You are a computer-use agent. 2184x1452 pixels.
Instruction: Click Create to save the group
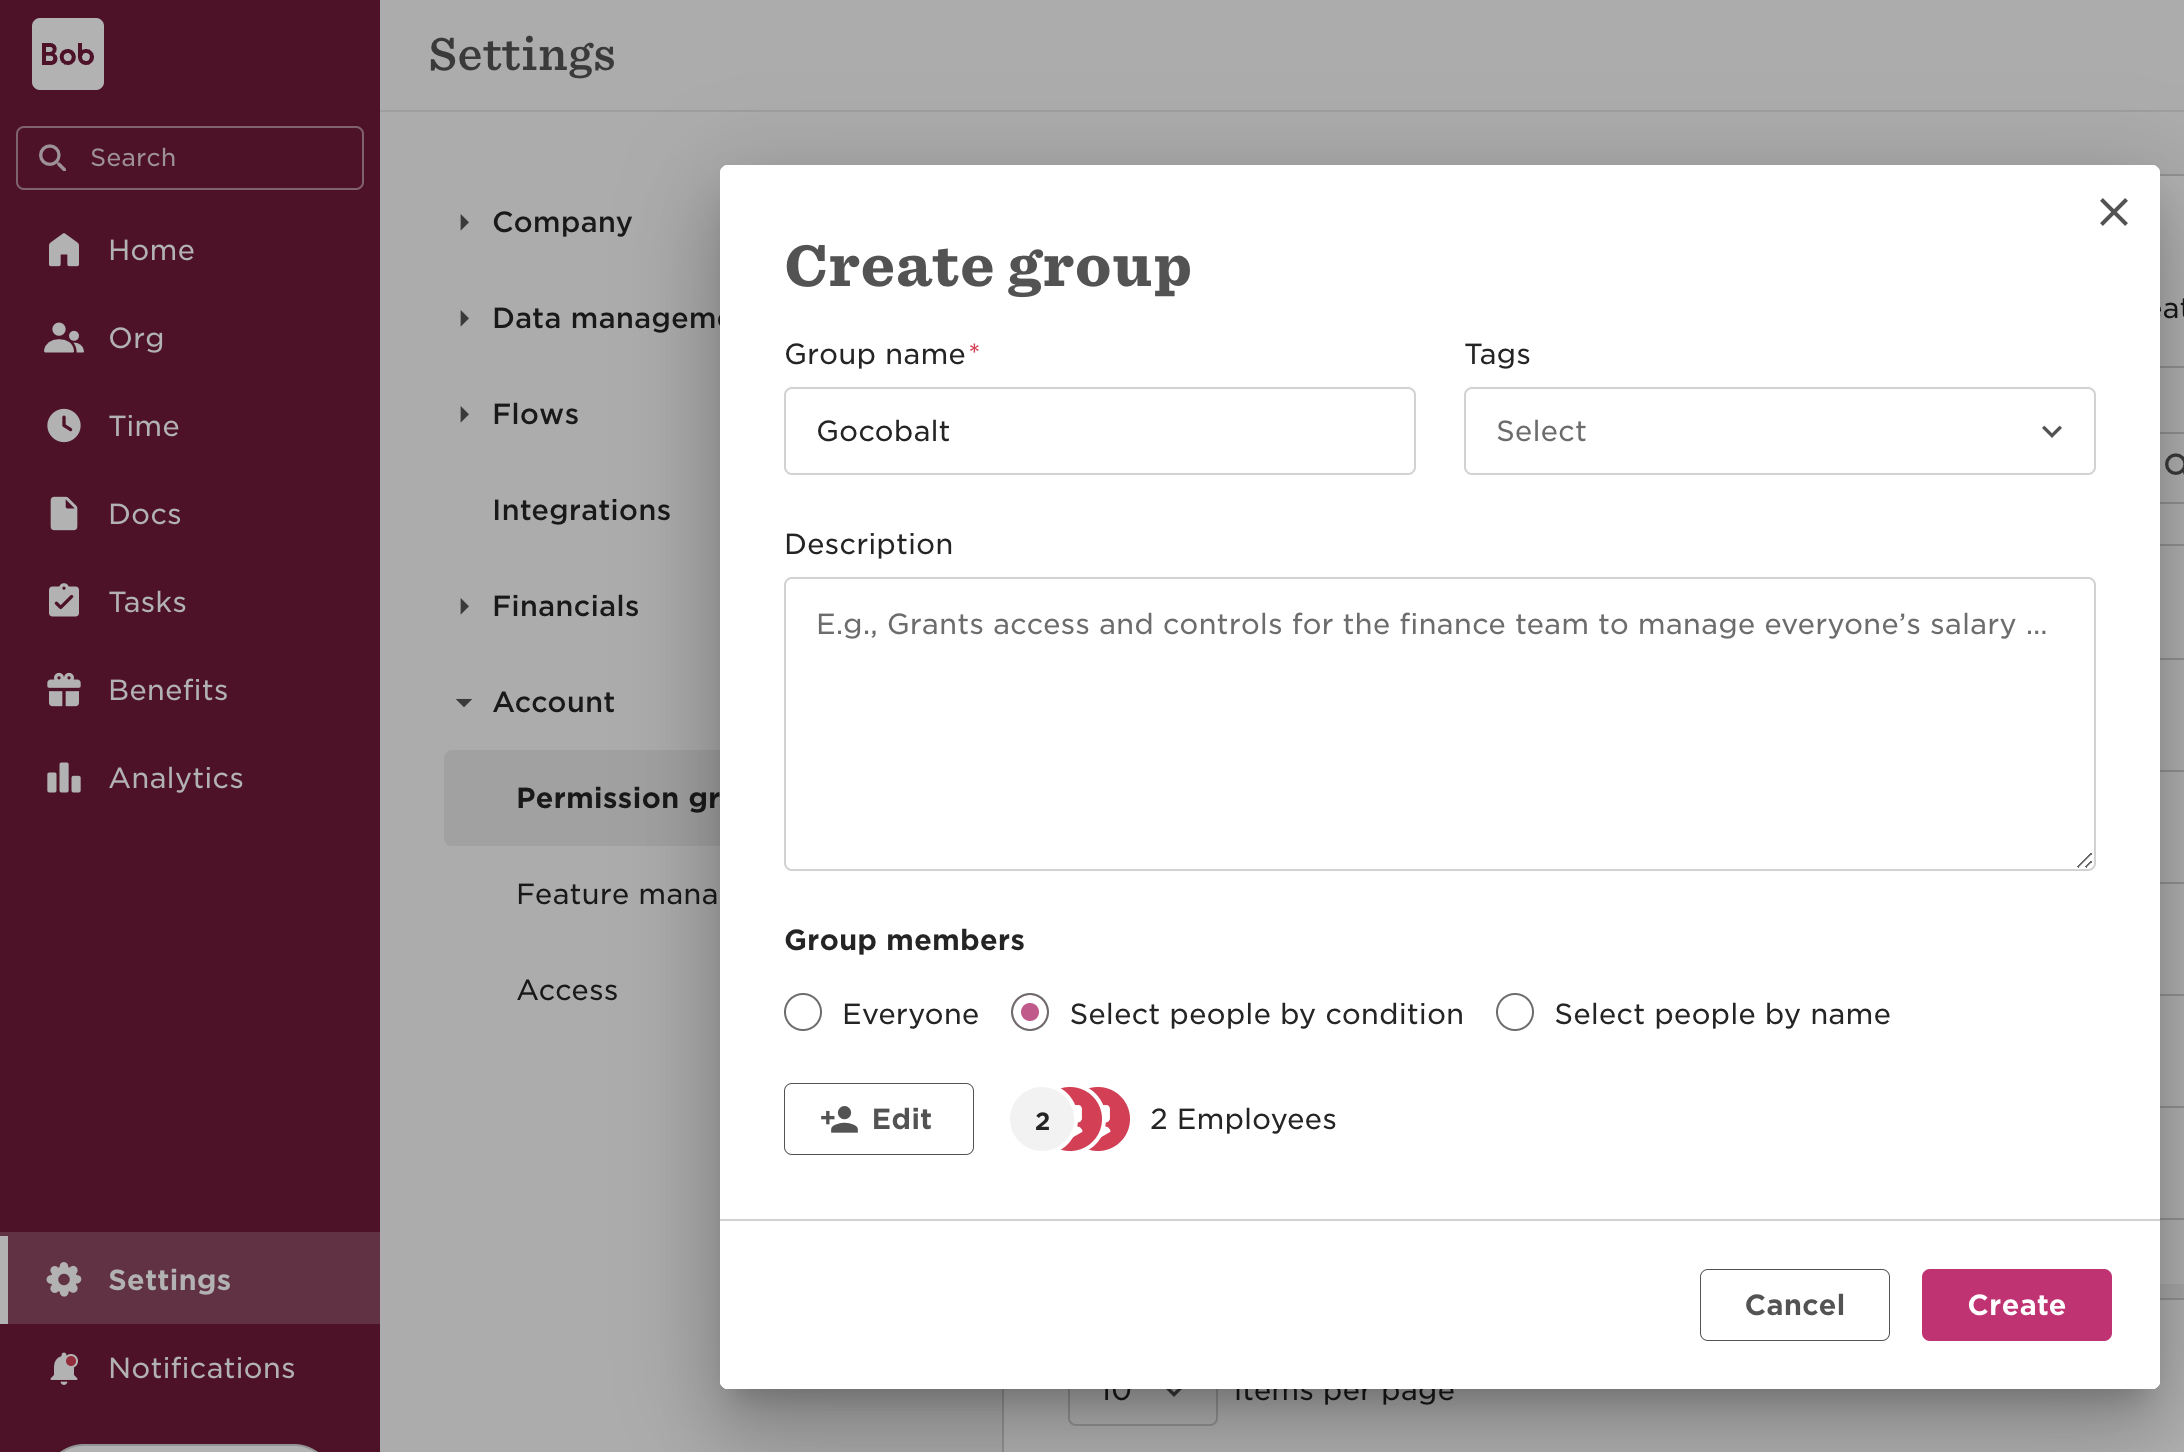[2016, 1304]
